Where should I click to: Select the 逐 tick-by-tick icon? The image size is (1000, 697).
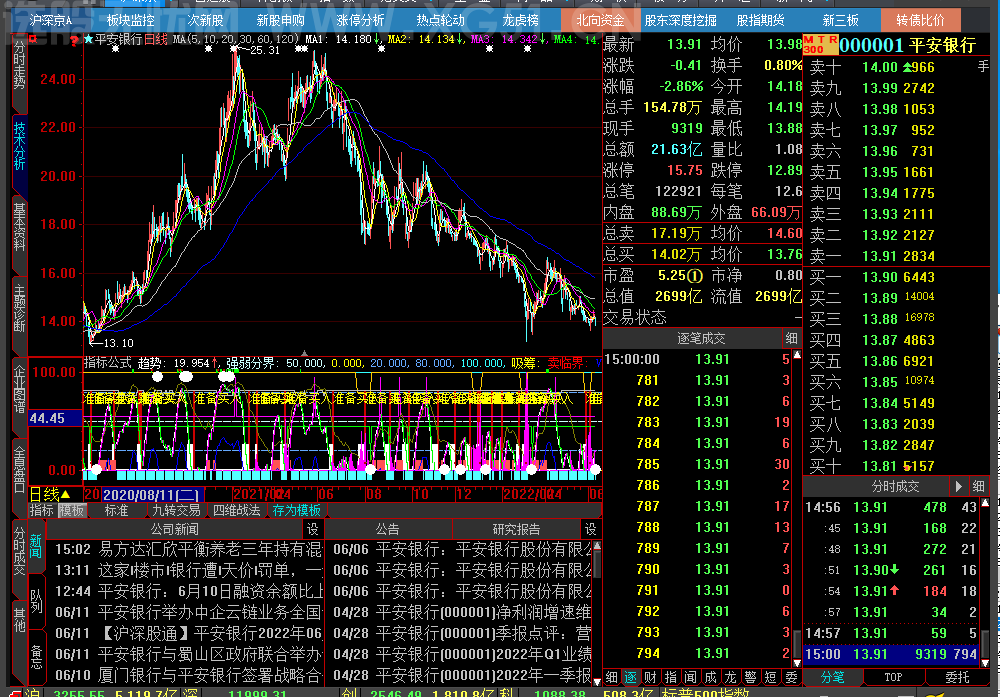(631, 677)
